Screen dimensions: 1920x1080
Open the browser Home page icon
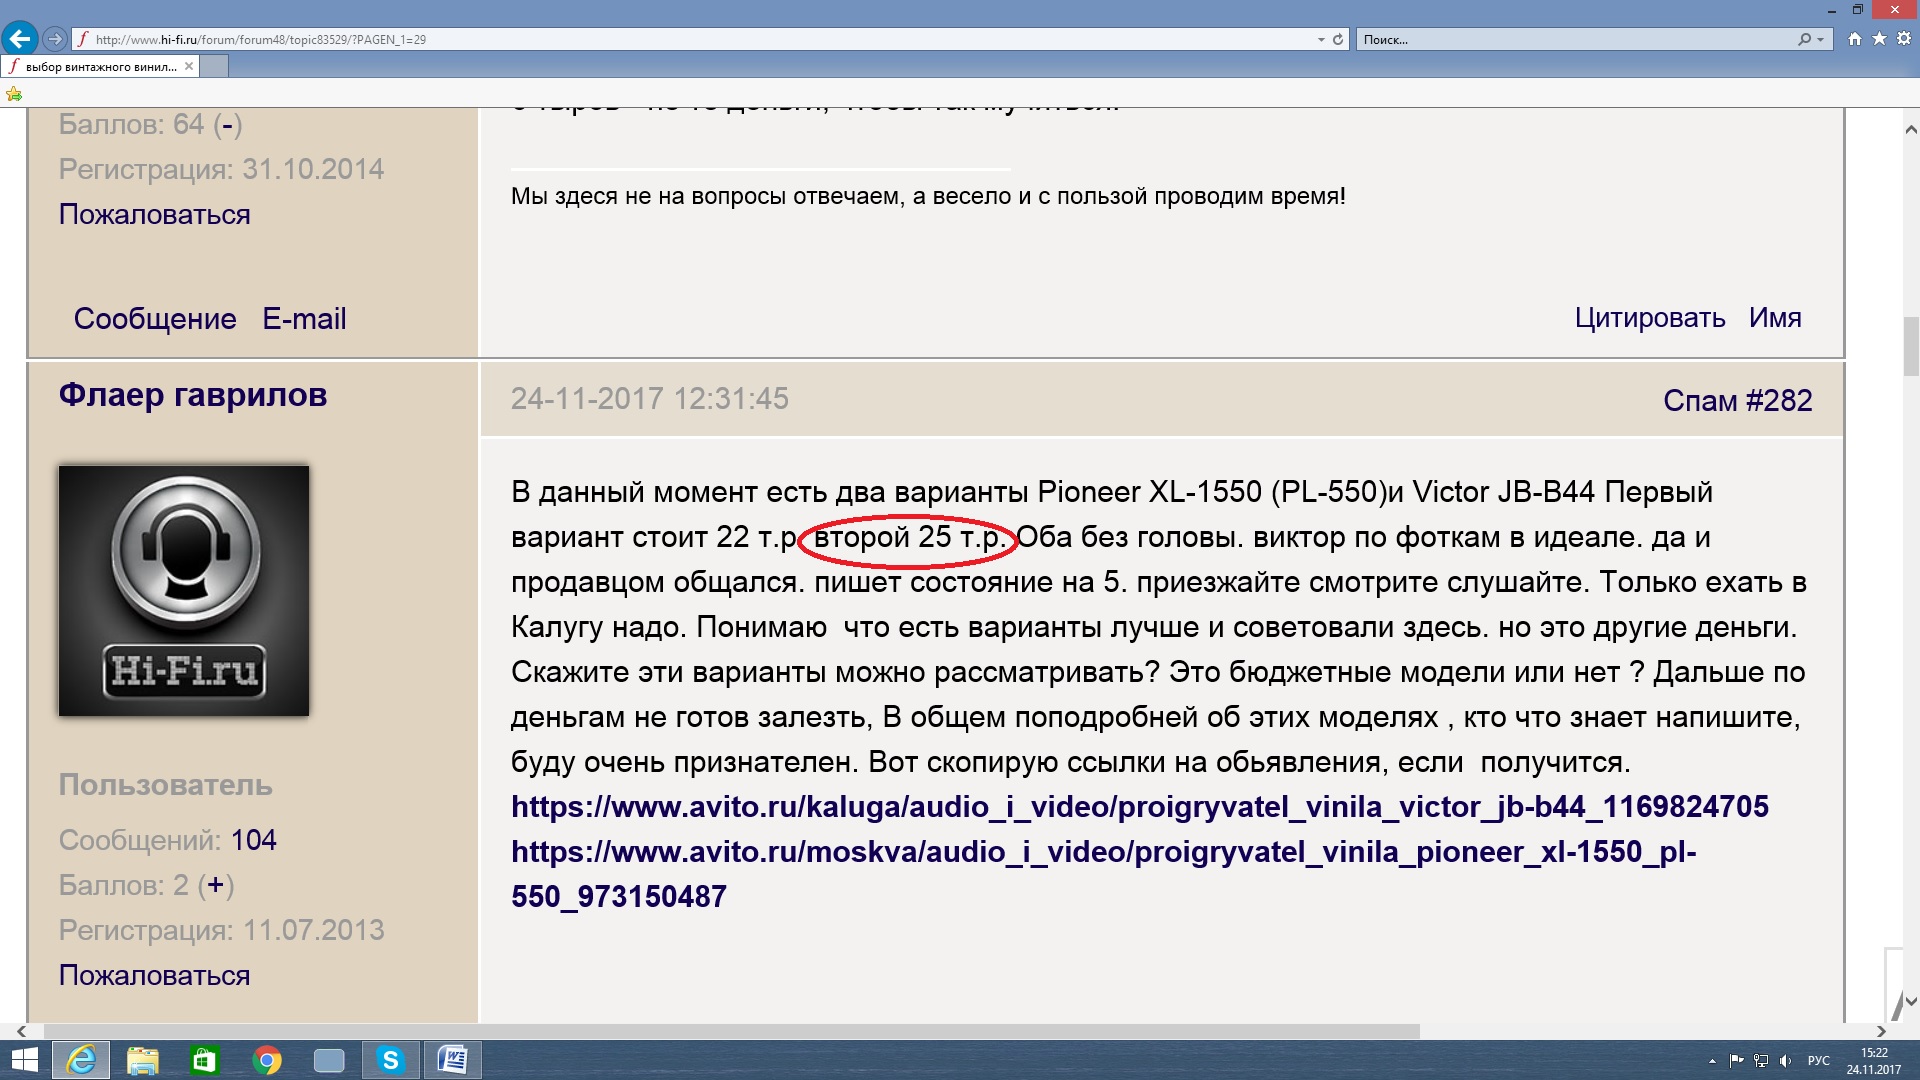tap(1855, 39)
